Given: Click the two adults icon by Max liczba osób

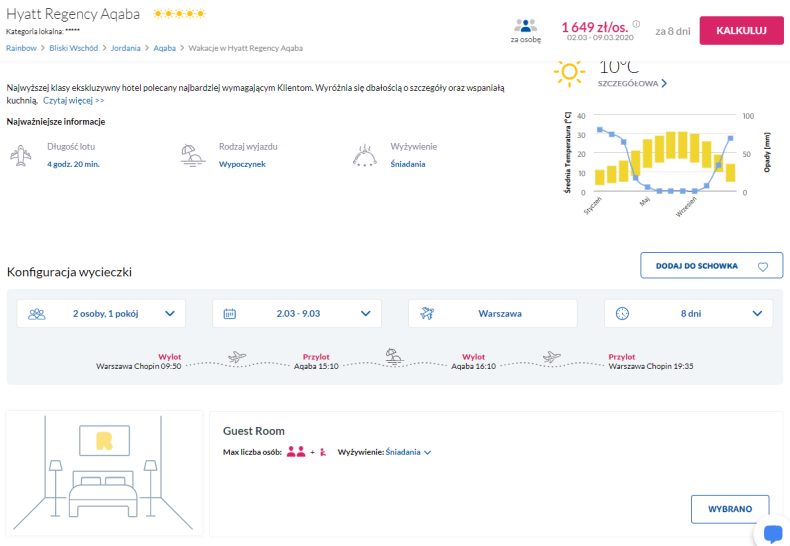Looking at the screenshot, I should [x=296, y=452].
